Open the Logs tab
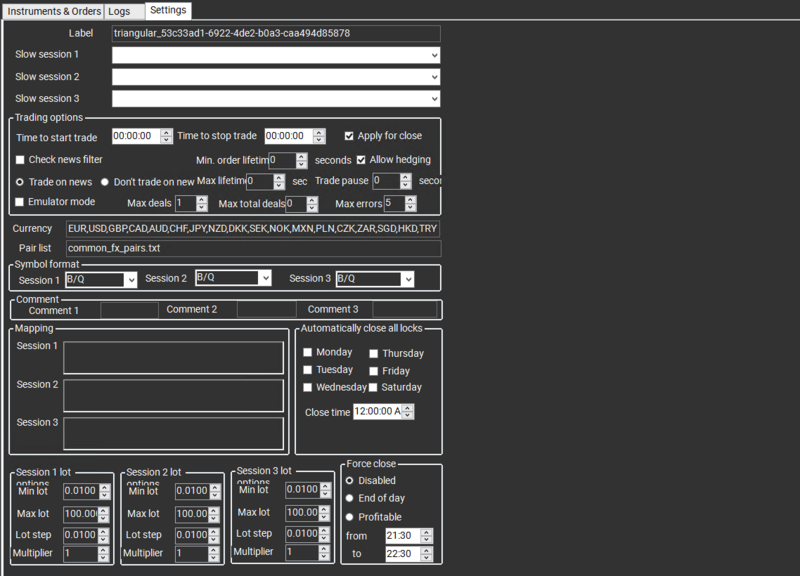This screenshot has width=800, height=576. pyautogui.click(x=122, y=11)
